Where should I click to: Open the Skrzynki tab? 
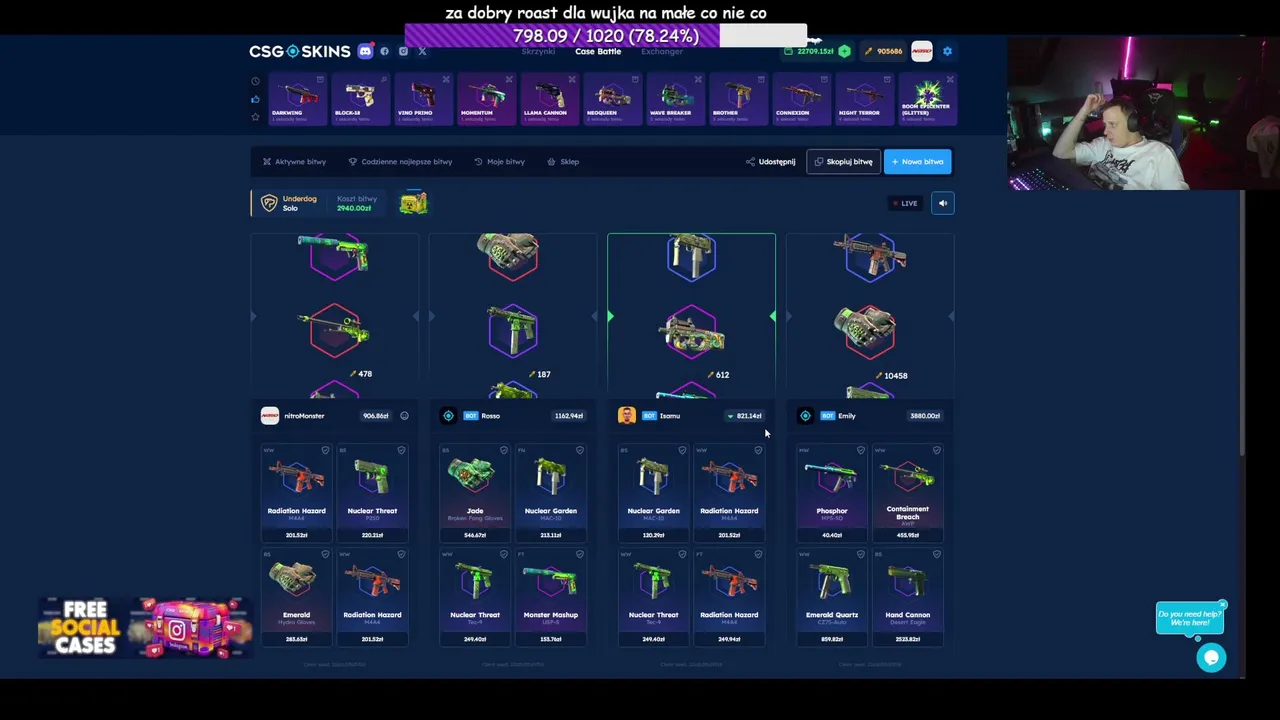coord(538,51)
